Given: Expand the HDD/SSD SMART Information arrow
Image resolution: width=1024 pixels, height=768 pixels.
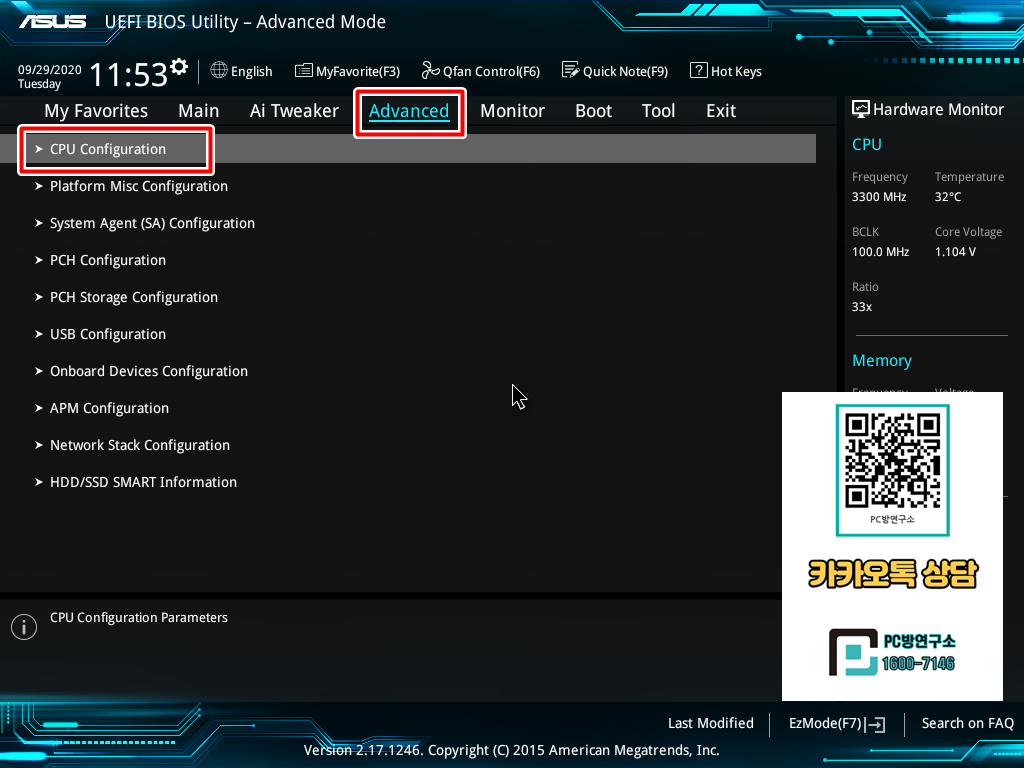Looking at the screenshot, I should point(39,482).
